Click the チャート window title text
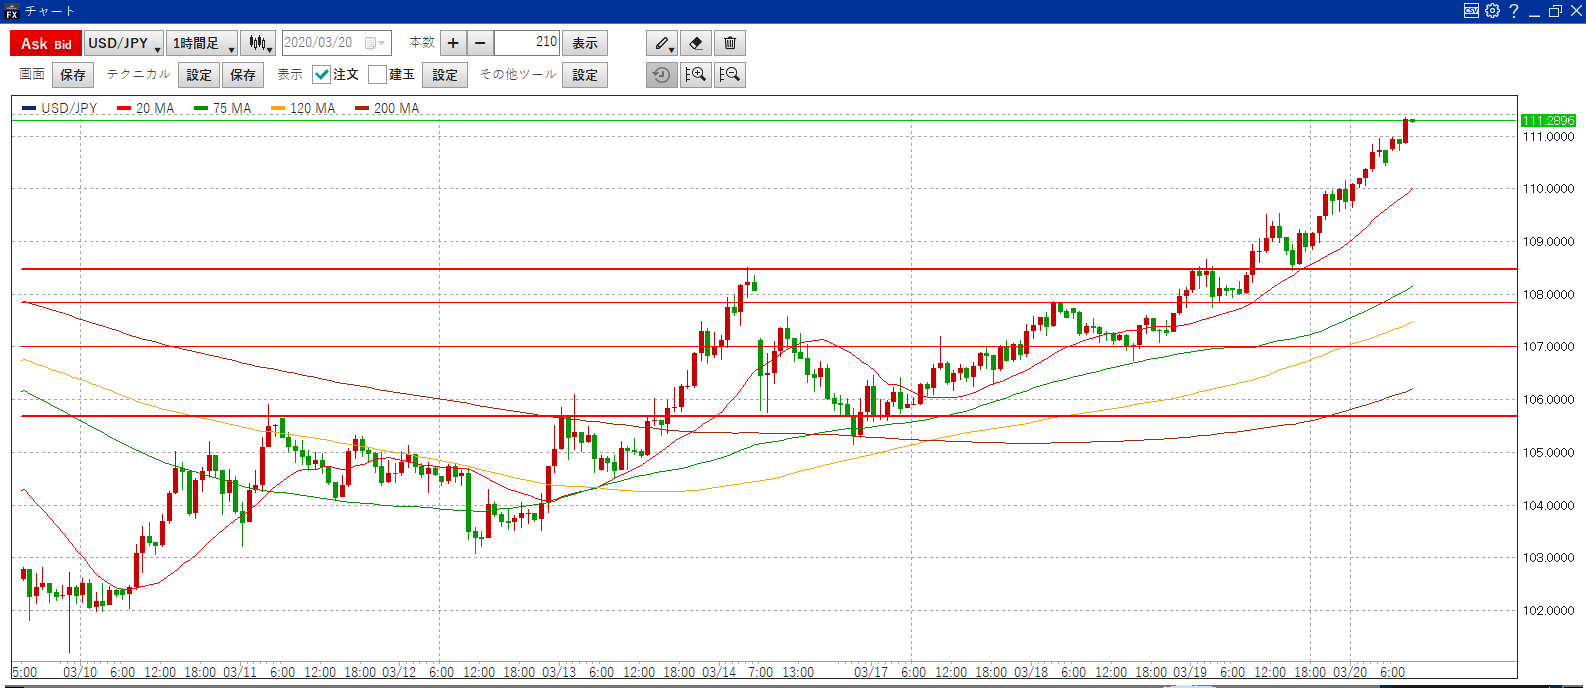Viewport: 1586px width, 688px height. tap(50, 11)
